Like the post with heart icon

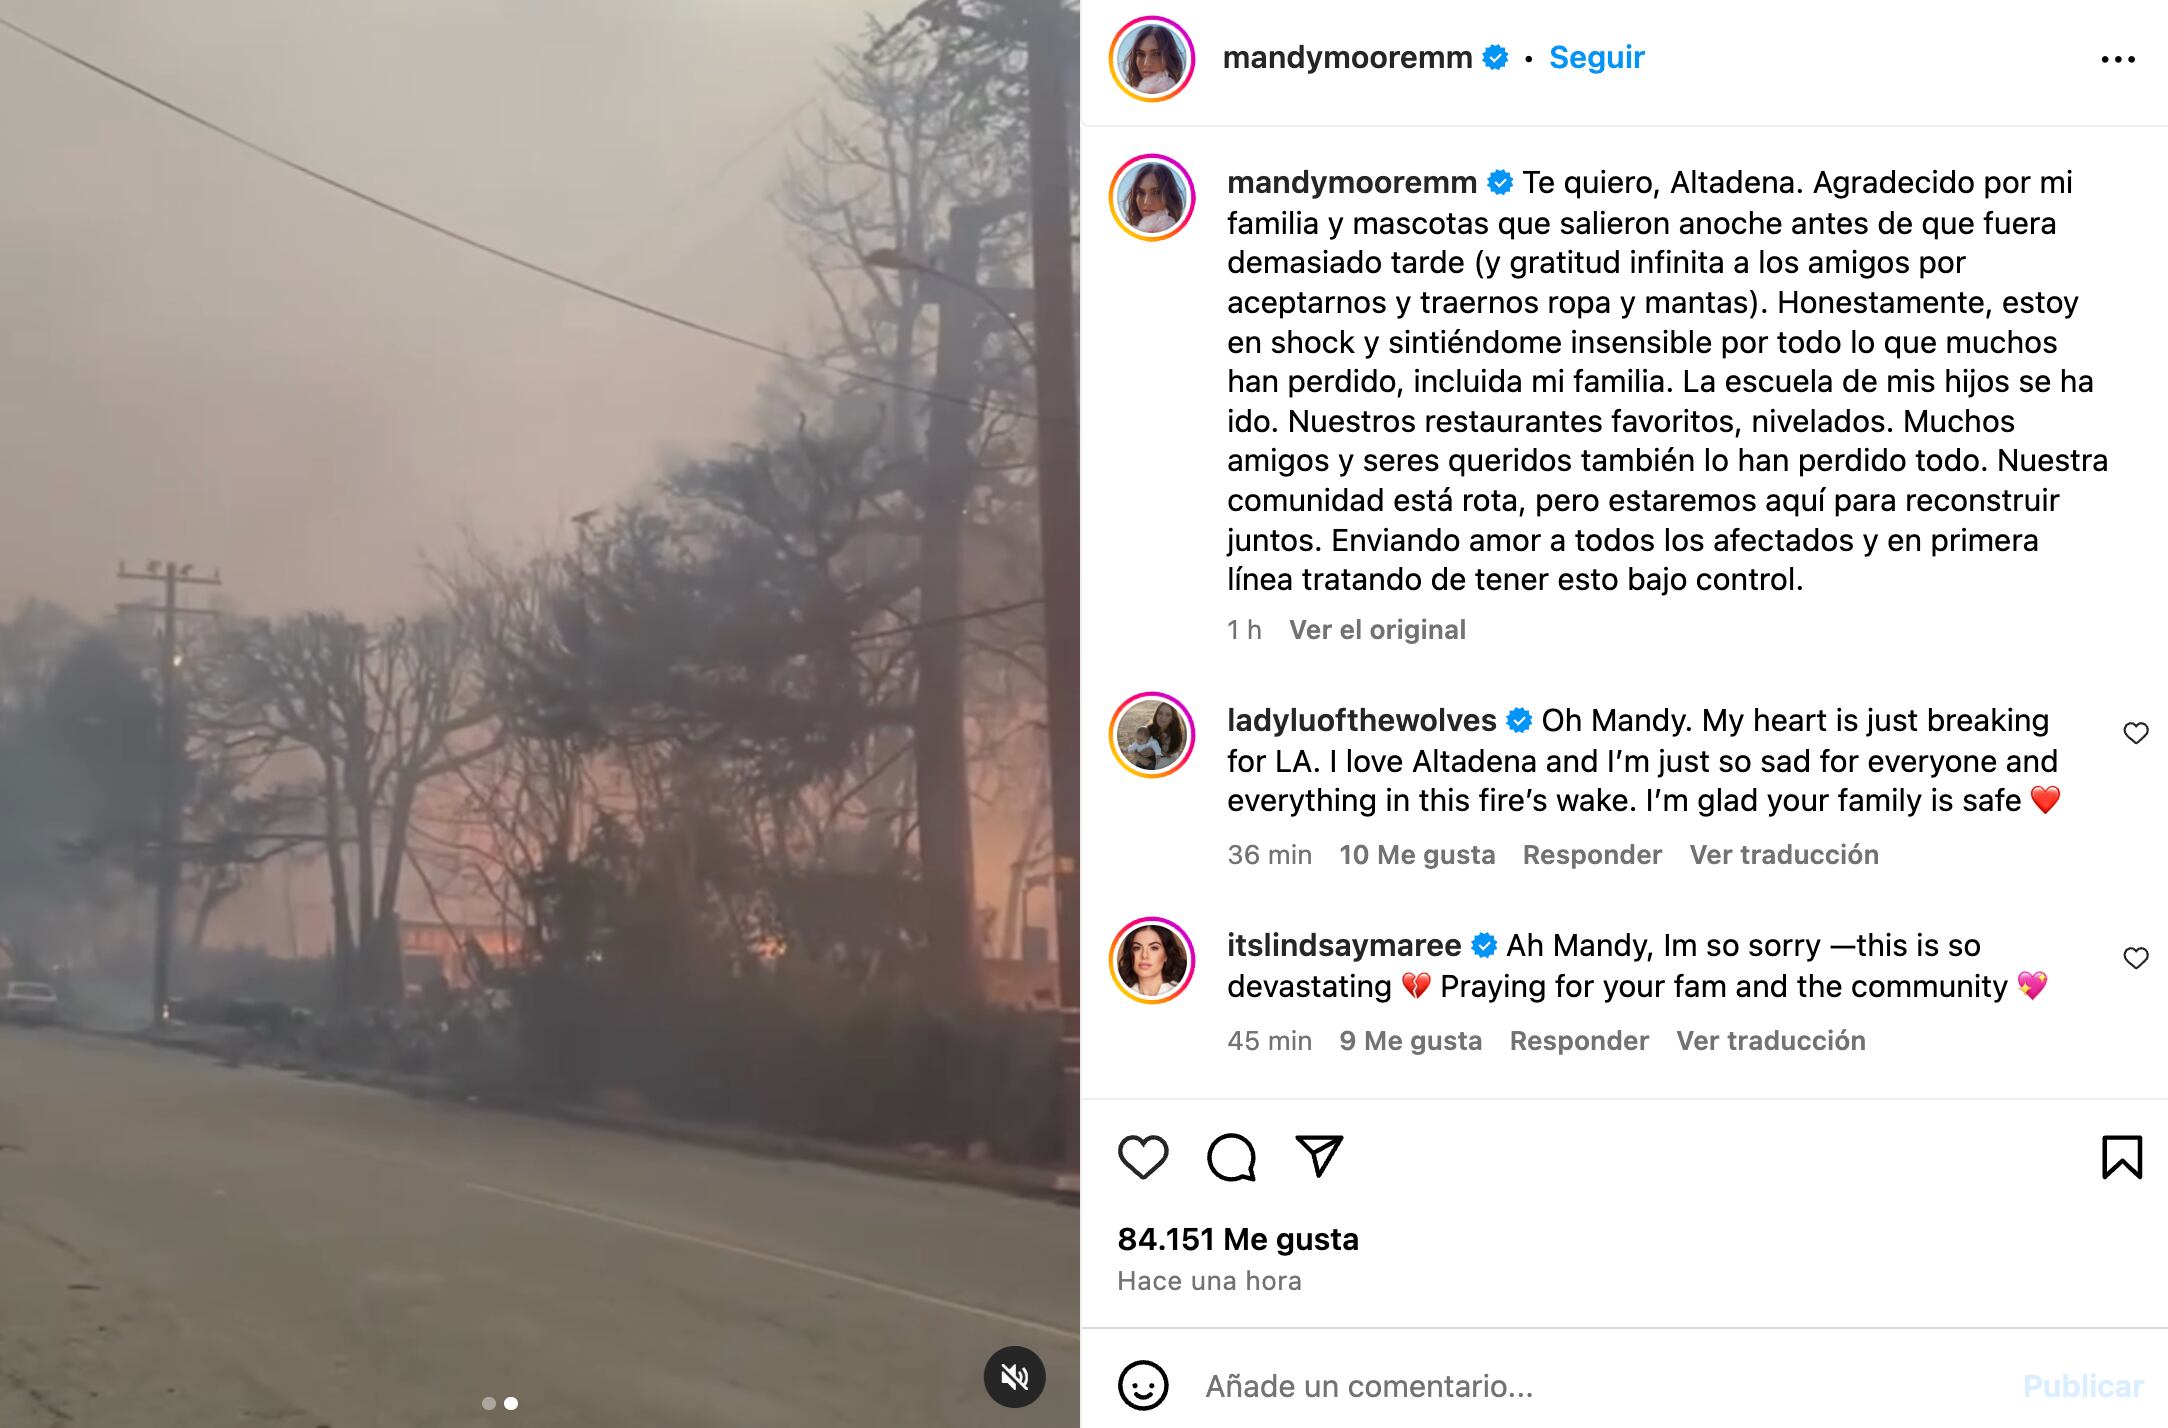point(1143,1158)
